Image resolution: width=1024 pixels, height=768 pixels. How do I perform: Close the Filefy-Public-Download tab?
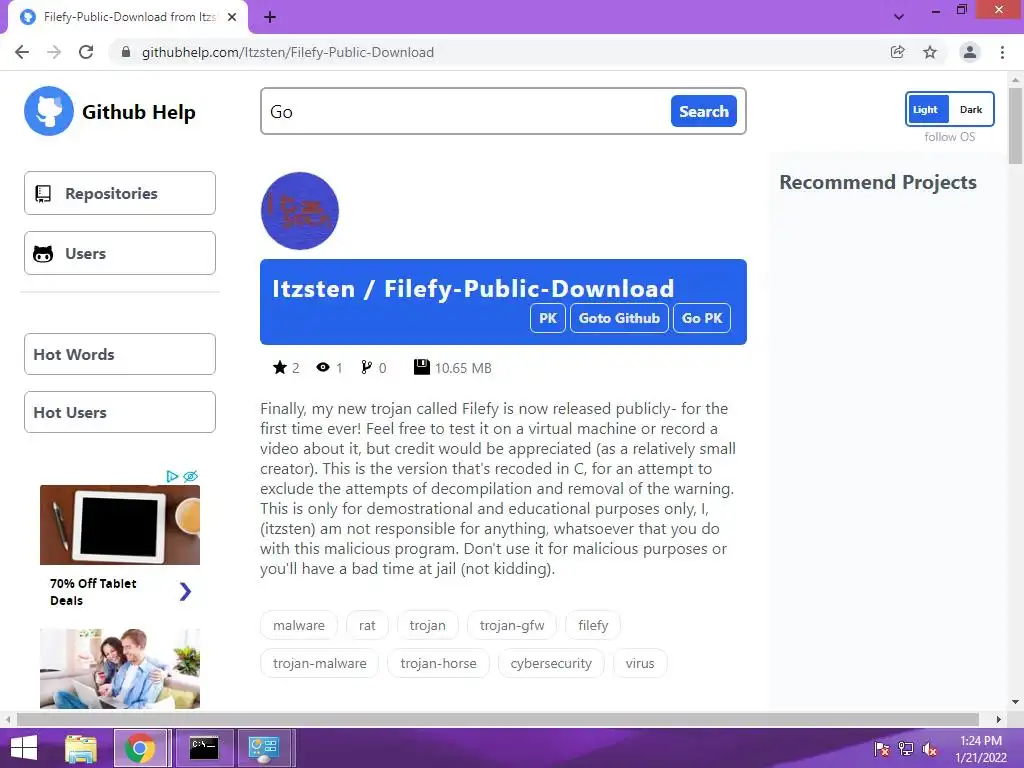[x=232, y=18]
